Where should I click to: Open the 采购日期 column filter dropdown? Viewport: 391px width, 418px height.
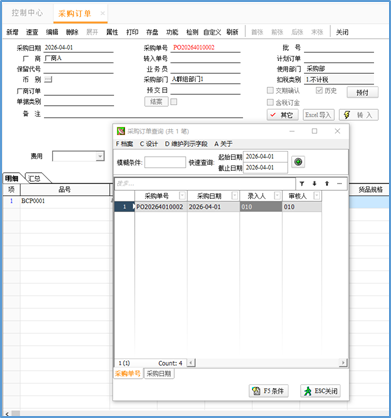pos(235,196)
